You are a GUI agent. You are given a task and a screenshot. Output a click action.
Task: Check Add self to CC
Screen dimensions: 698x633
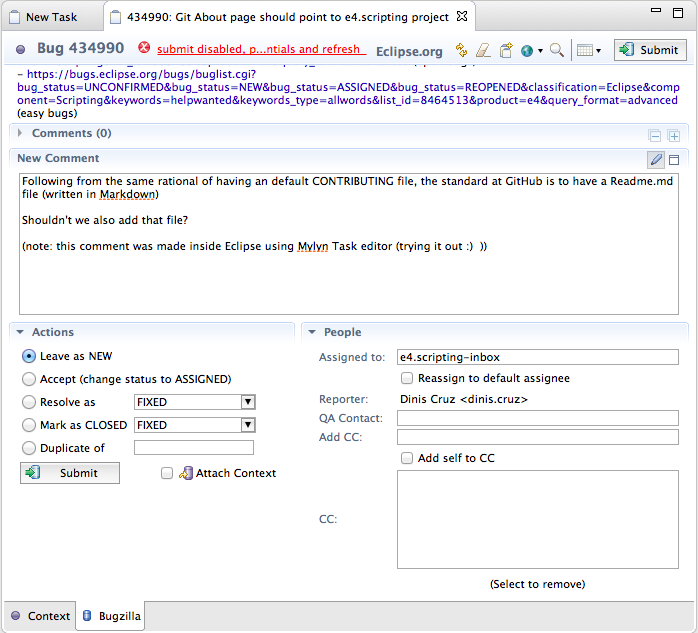coord(407,458)
